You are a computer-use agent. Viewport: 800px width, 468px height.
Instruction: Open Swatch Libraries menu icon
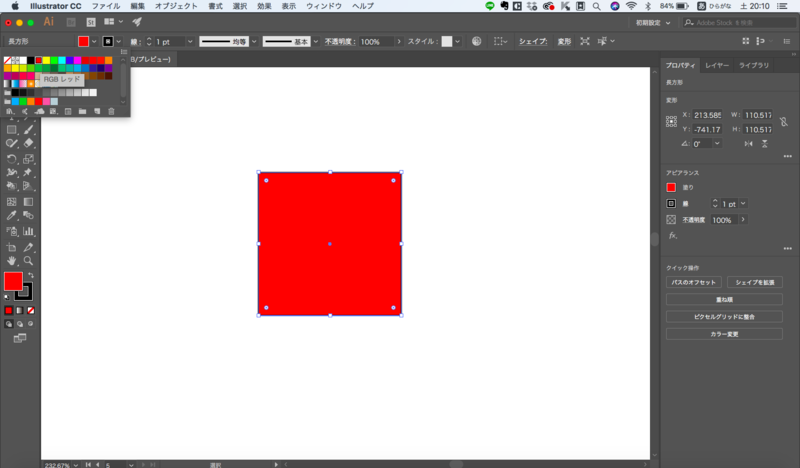(10, 111)
